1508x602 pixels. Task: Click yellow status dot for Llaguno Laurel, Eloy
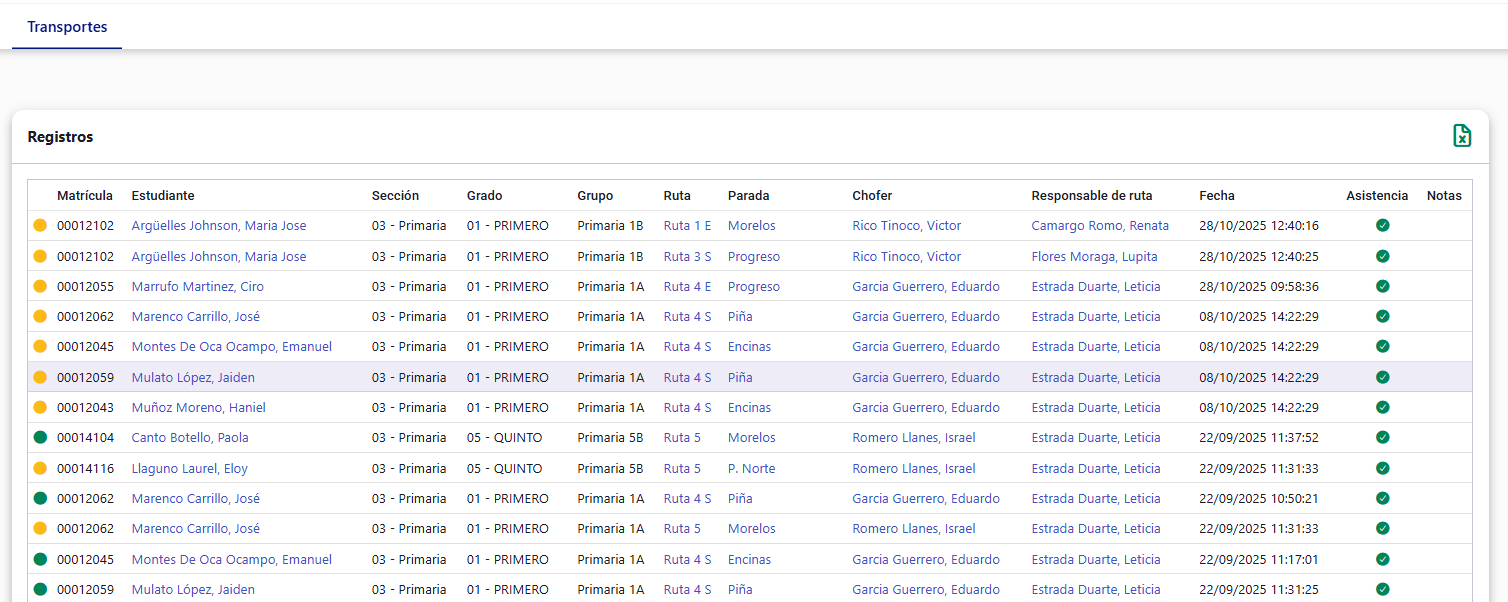tap(40, 468)
